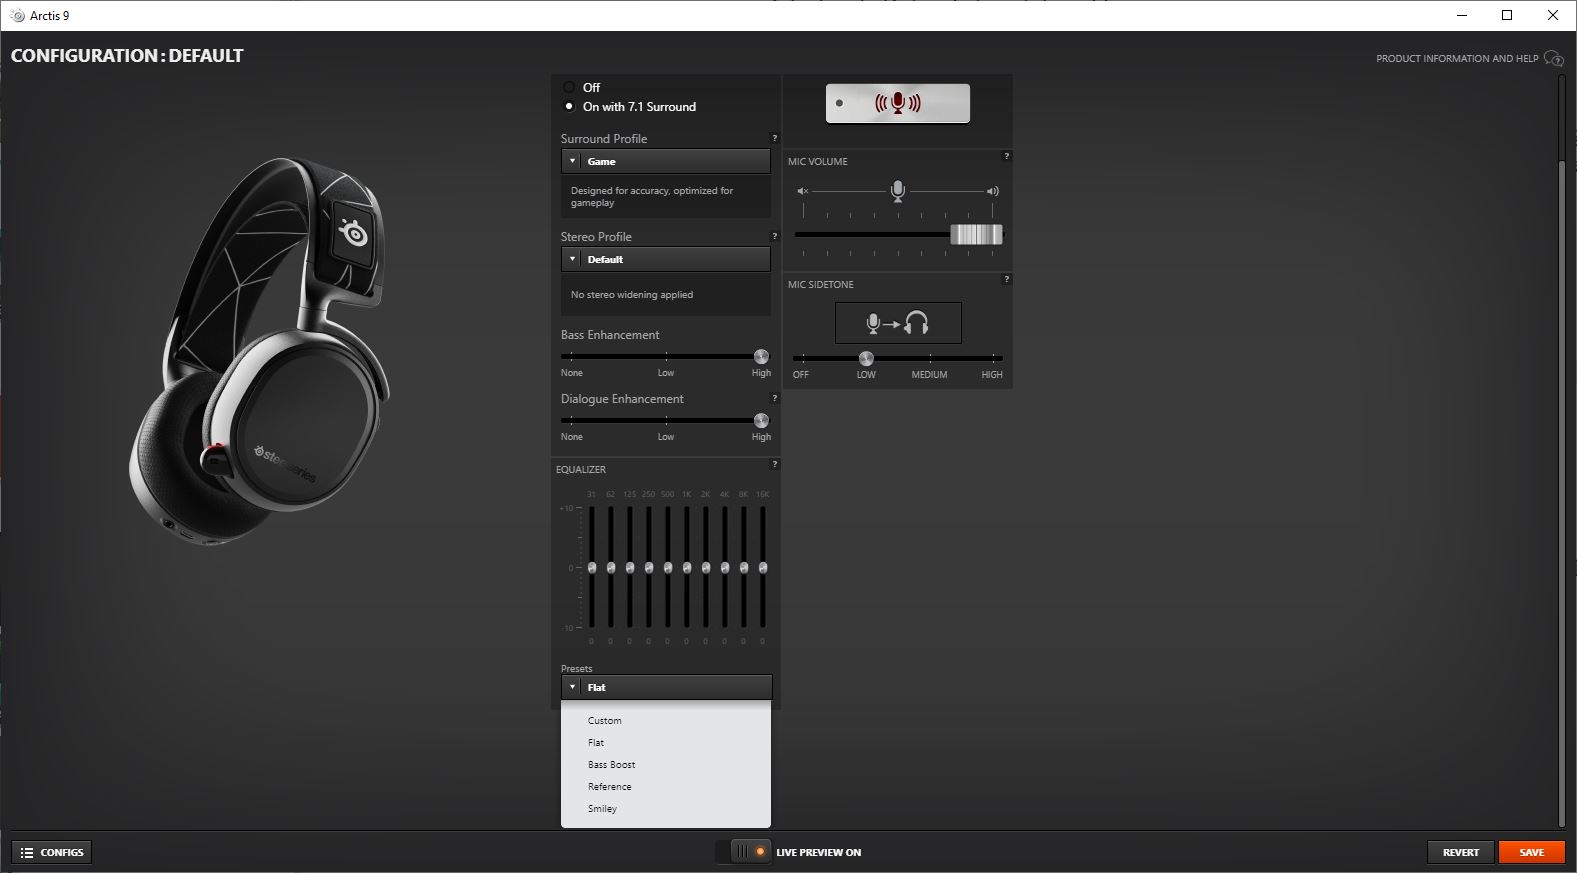Viewport: 1577px width, 873px height.
Task: Click the Mic Volume help question mark
Action: (x=1006, y=156)
